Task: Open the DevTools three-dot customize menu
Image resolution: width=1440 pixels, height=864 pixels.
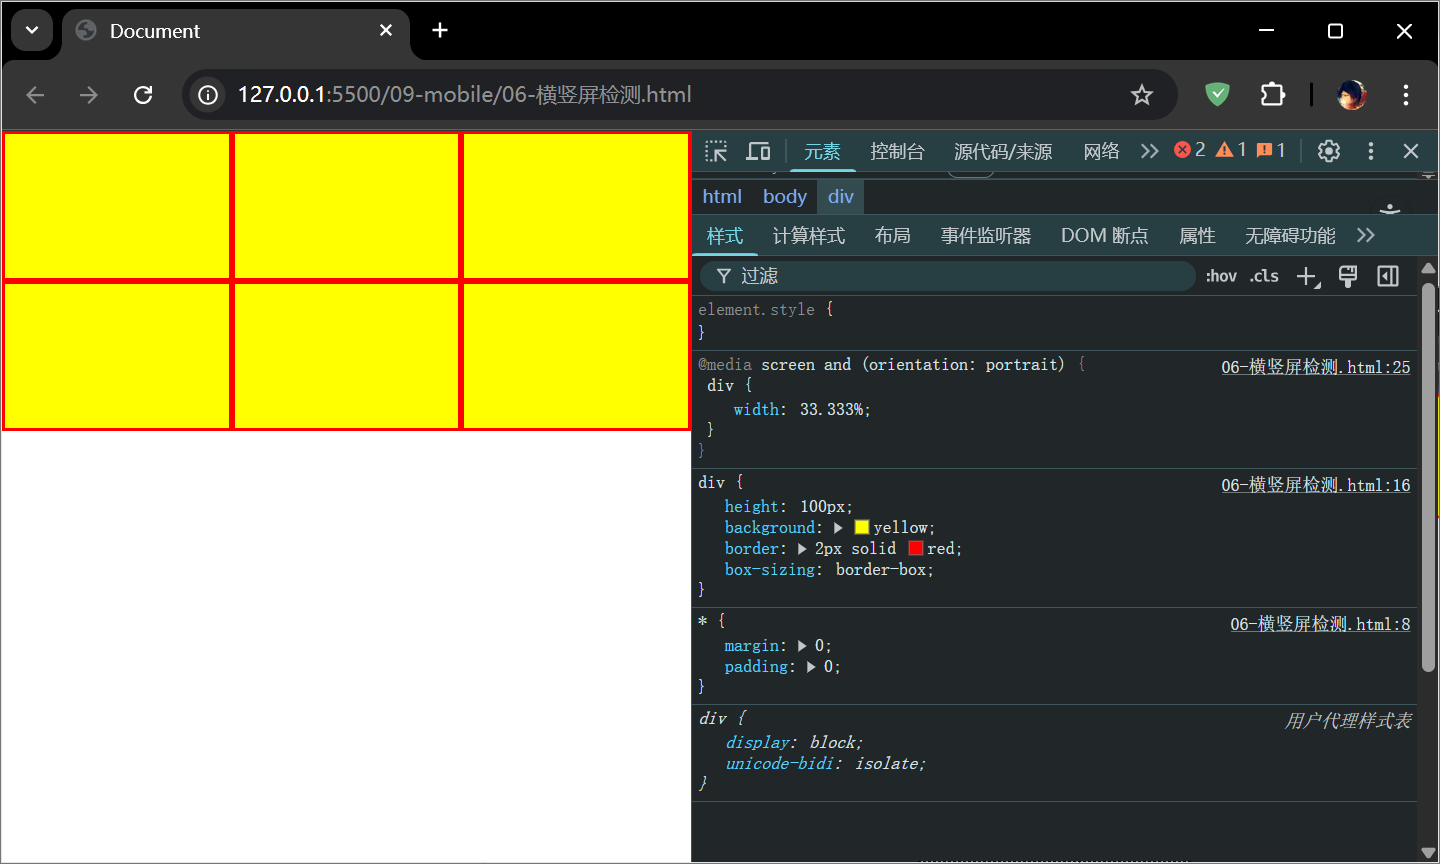Action: (x=1370, y=151)
